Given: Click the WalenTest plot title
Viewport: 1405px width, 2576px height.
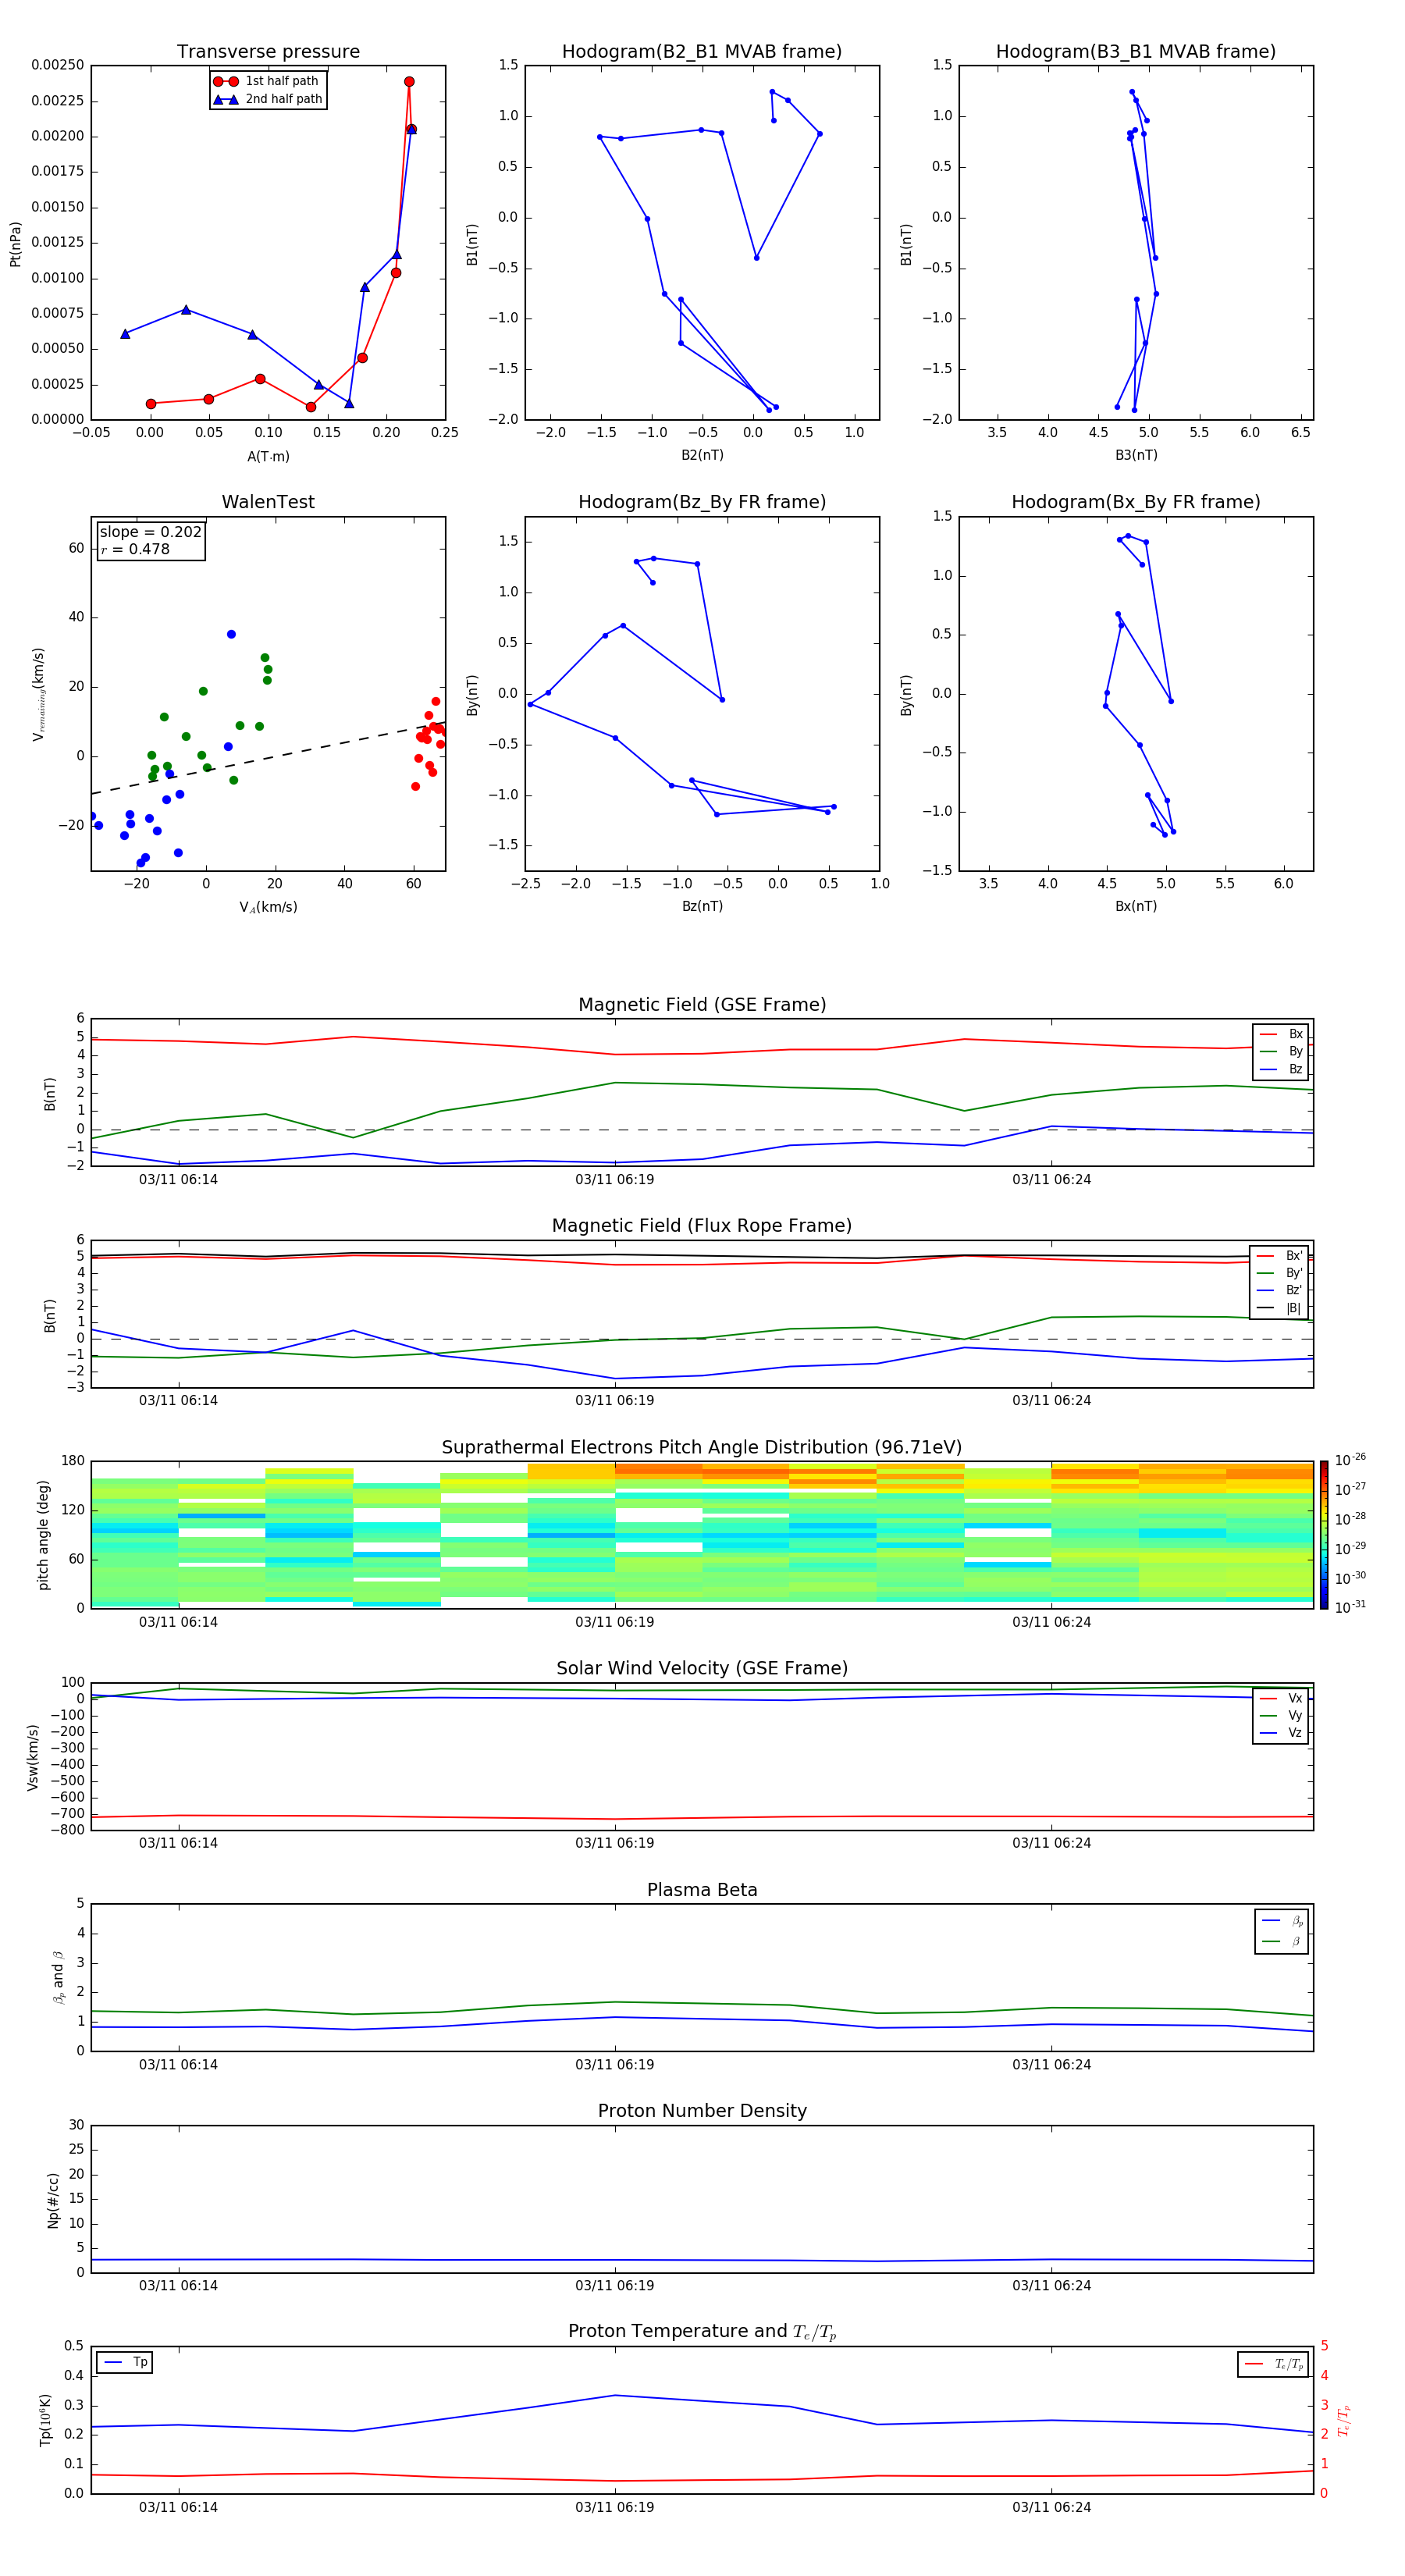Looking at the screenshot, I should coord(268,502).
